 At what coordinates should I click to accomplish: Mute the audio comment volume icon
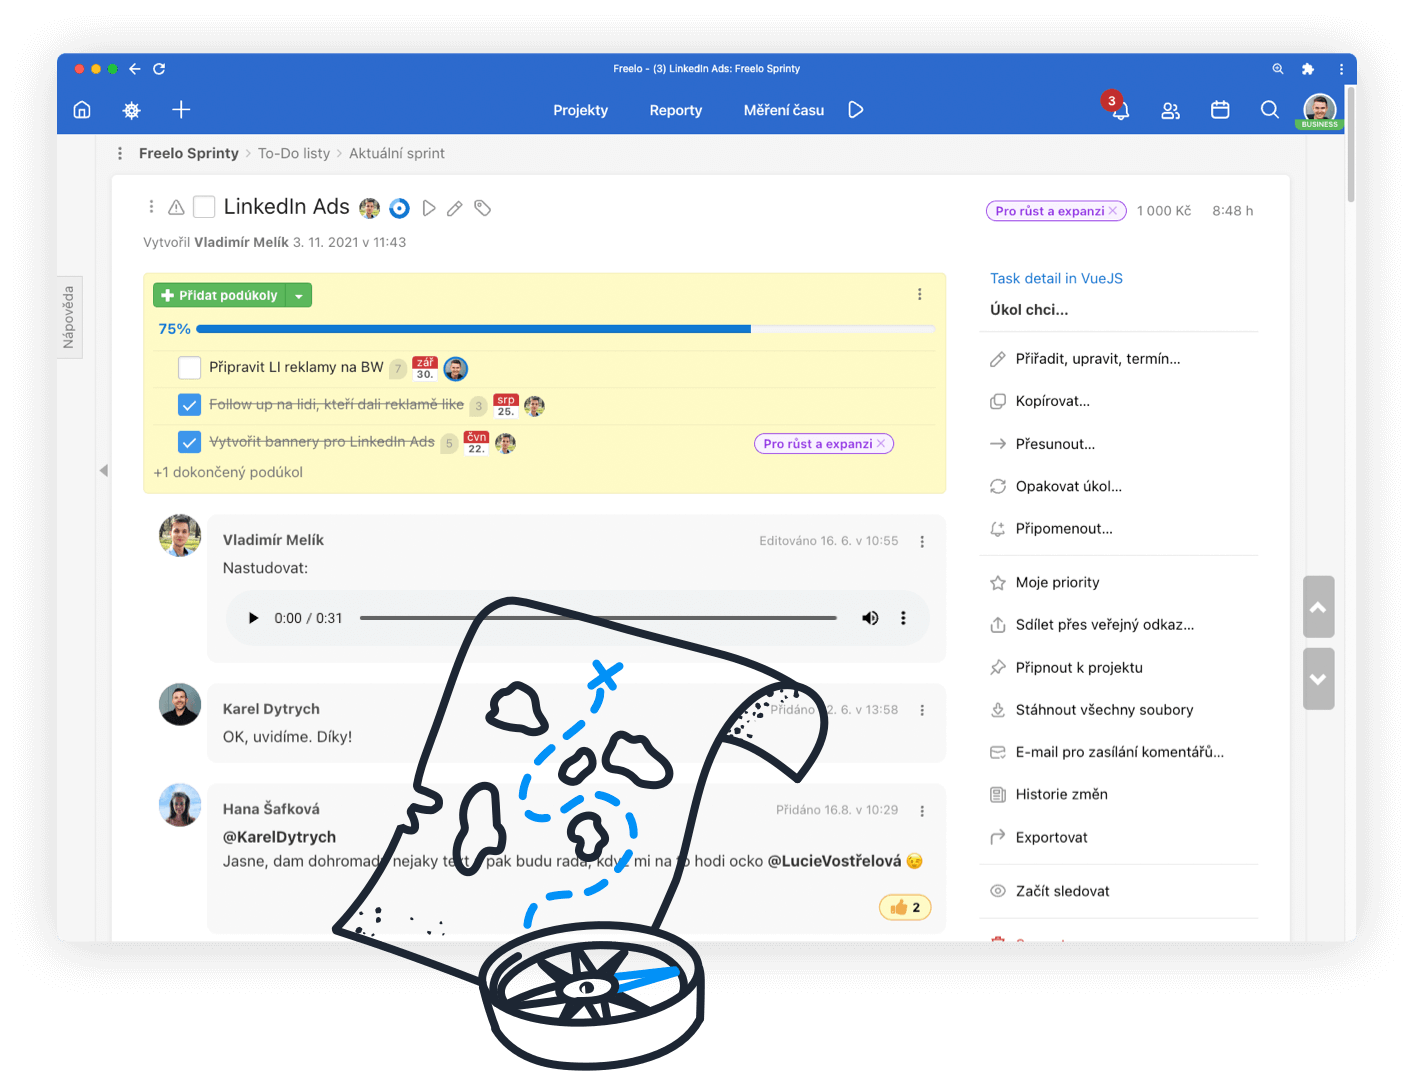click(870, 618)
